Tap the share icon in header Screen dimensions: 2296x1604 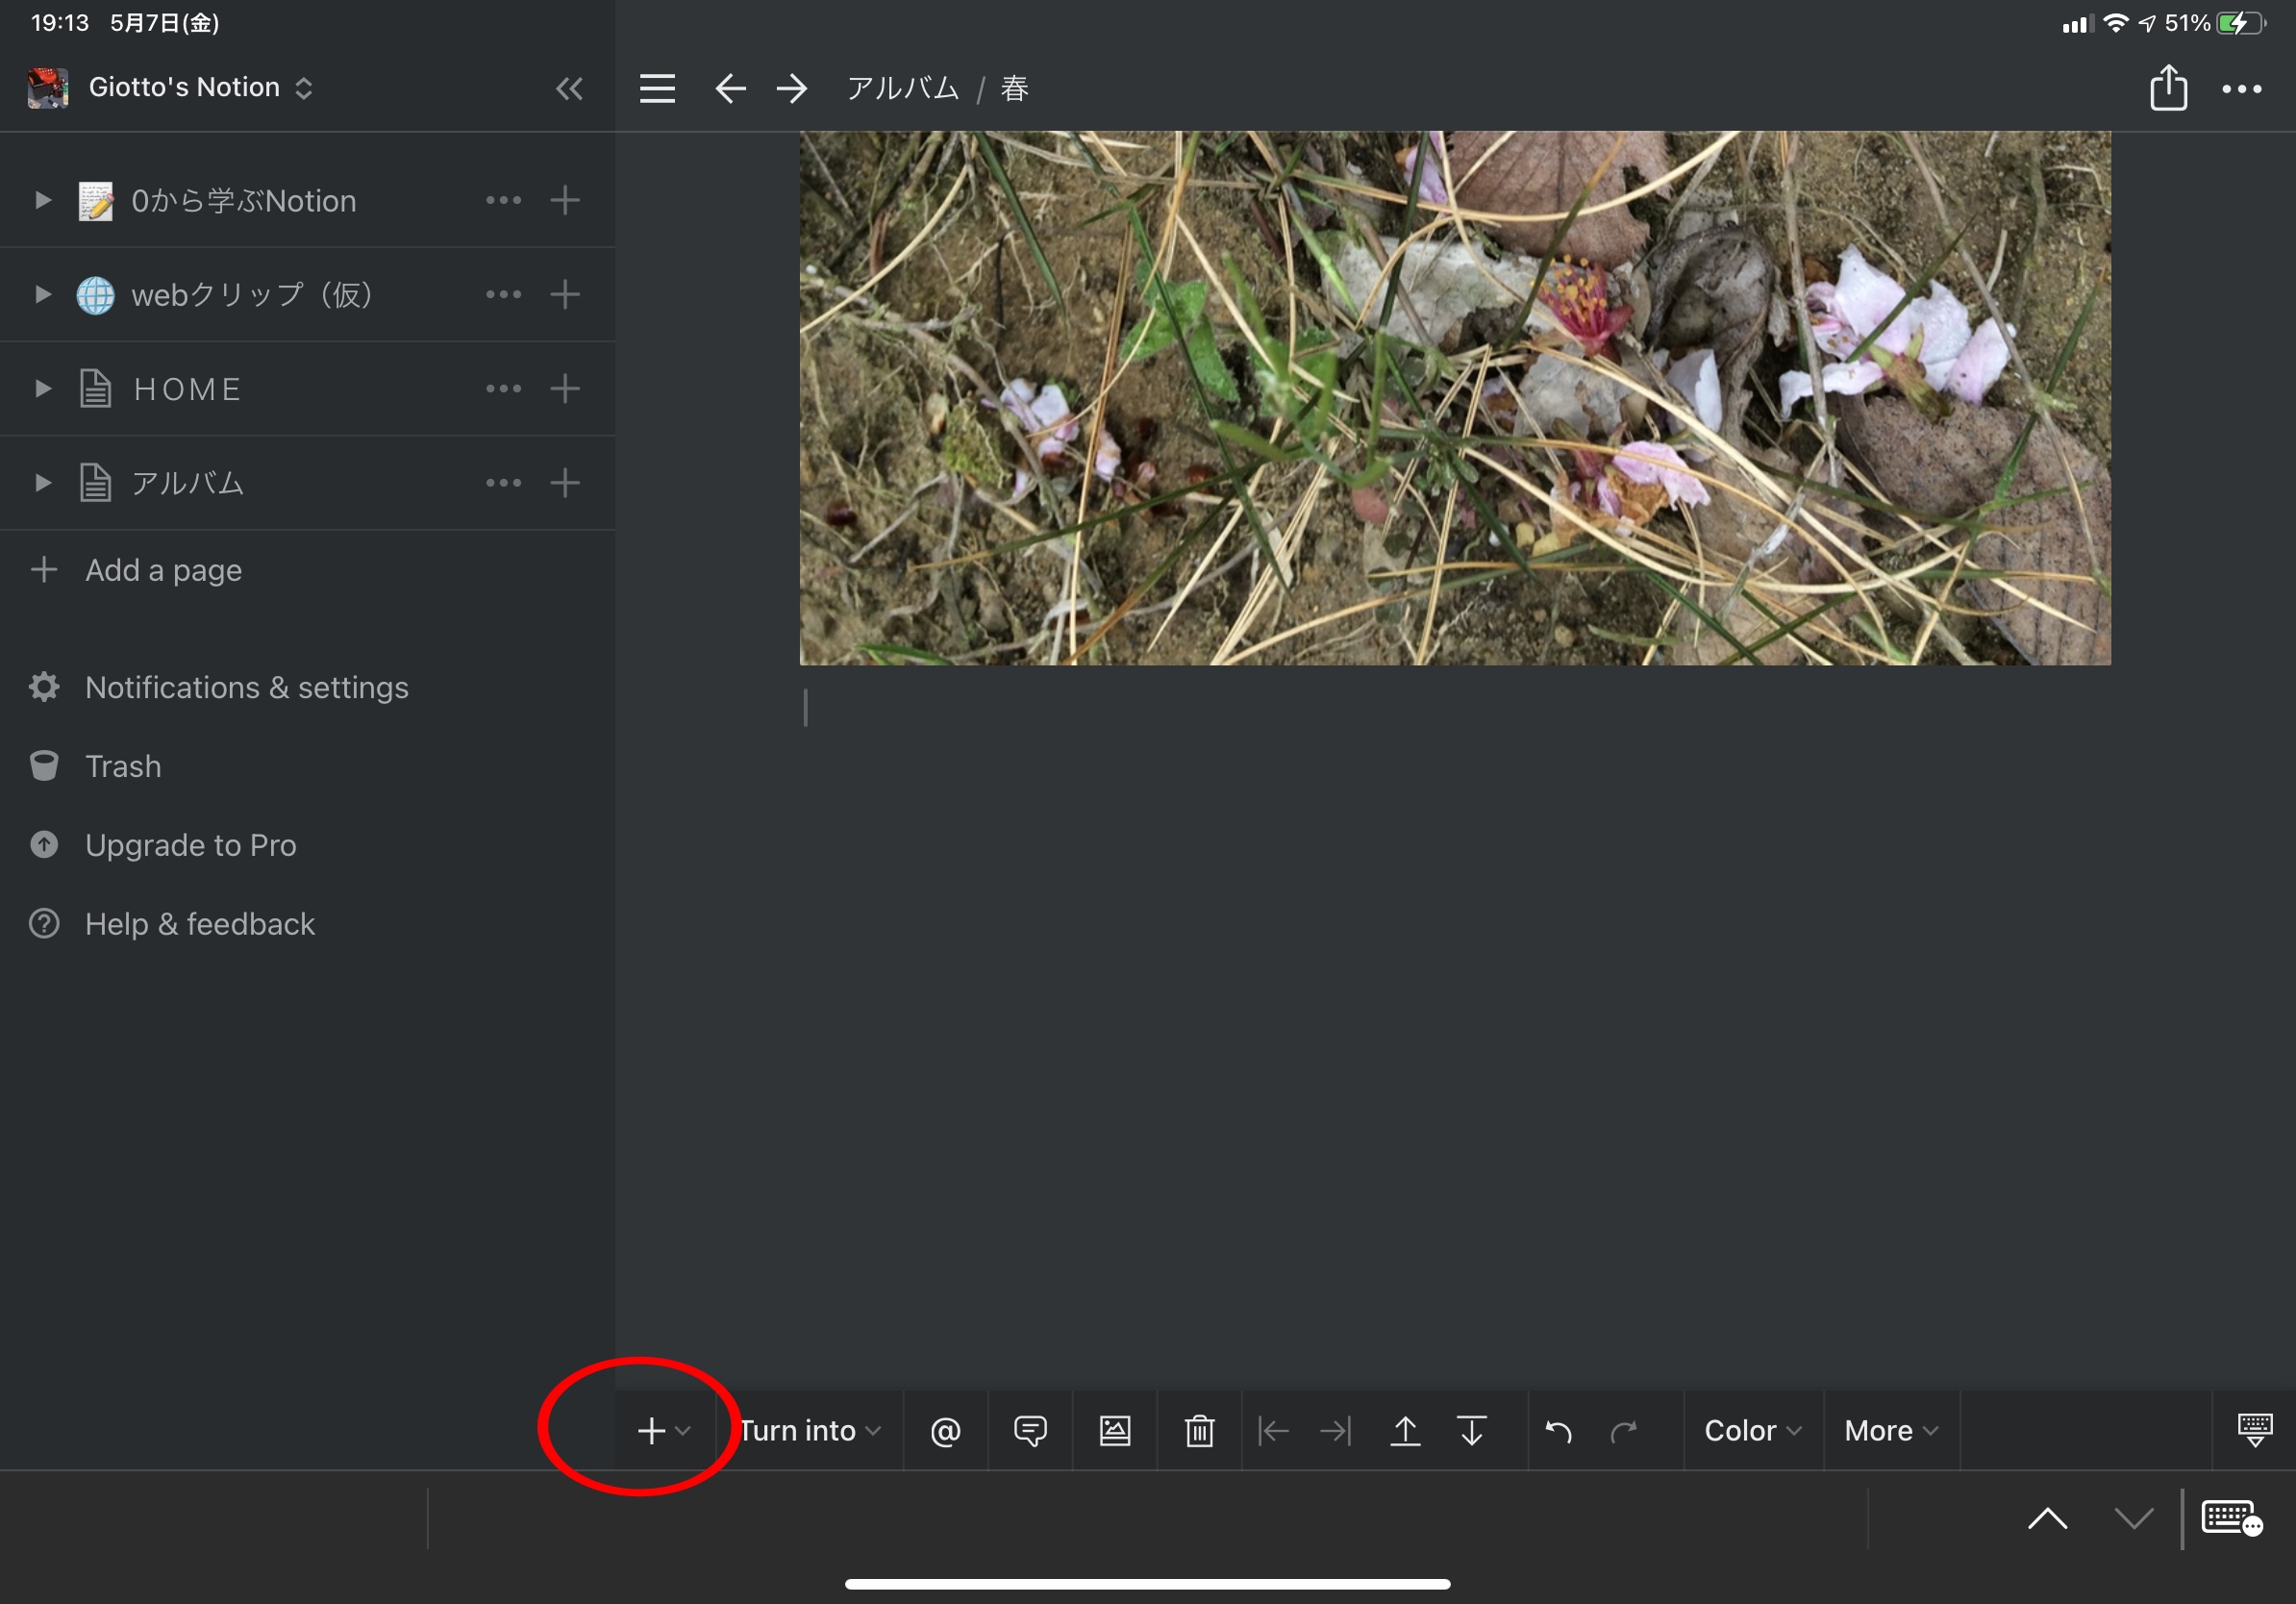pyautogui.click(x=2168, y=88)
